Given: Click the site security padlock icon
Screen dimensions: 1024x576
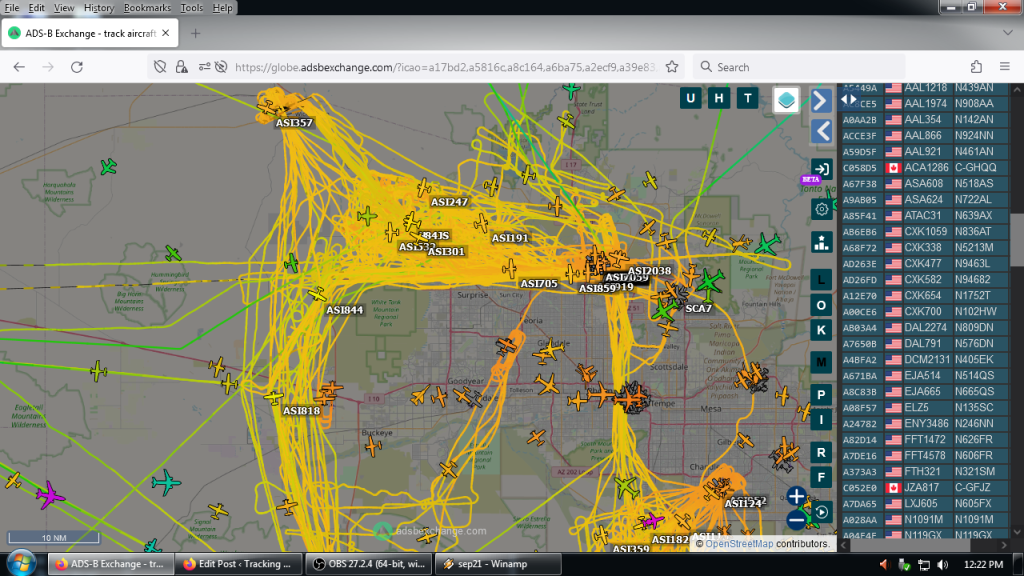Looking at the screenshot, I should (x=182, y=67).
